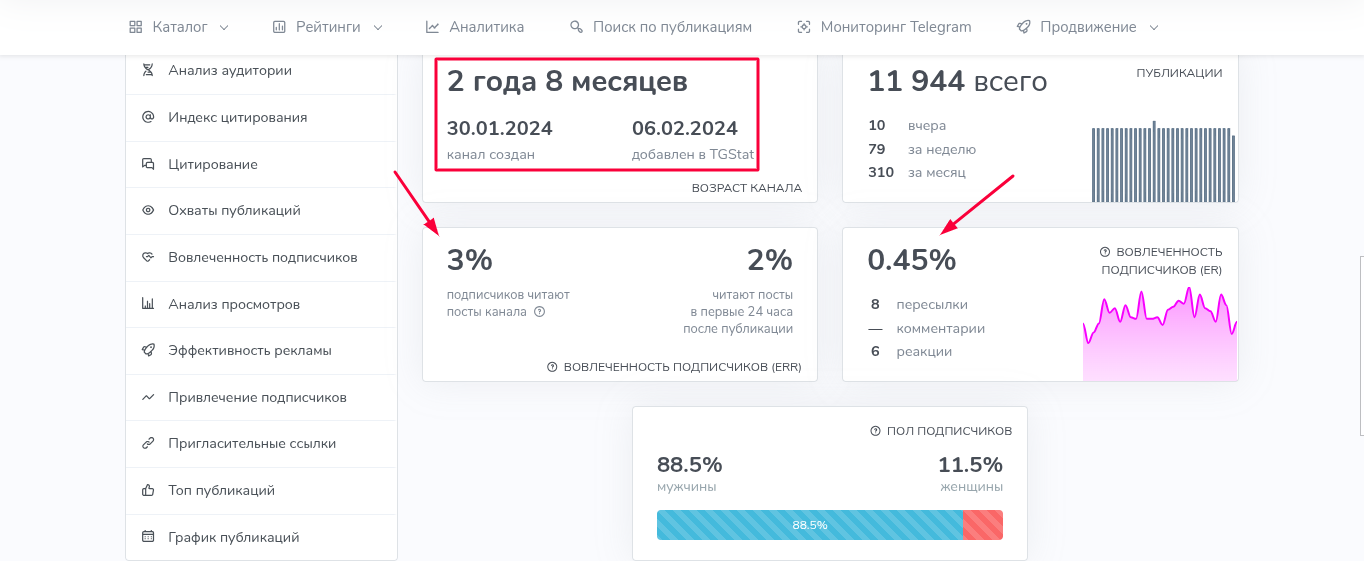Screen dimensions: 1364x561
Task: Click the 11 944 всего total value
Action: 957,81
